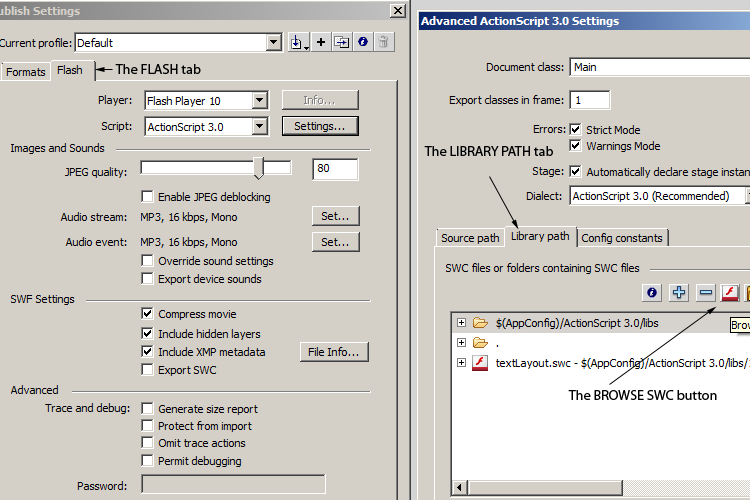750x500 pixels.
Task: Click Set... for Audio event
Action: pyautogui.click(x=335, y=242)
